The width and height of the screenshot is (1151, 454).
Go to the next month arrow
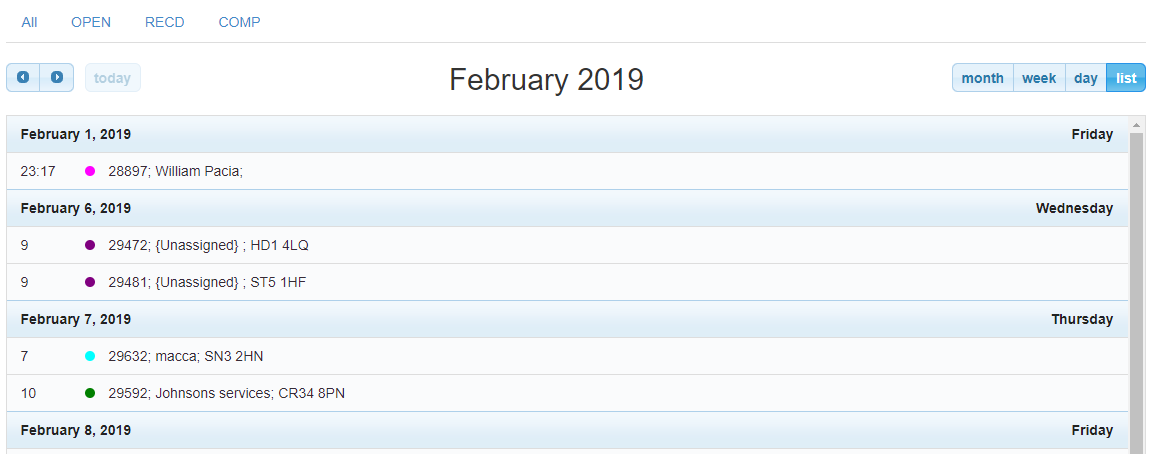click(x=57, y=77)
